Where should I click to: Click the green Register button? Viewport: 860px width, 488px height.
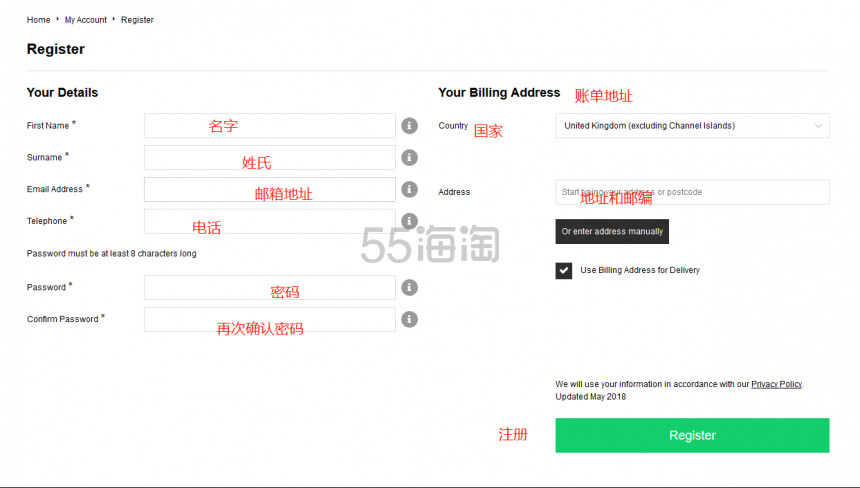[x=692, y=435]
